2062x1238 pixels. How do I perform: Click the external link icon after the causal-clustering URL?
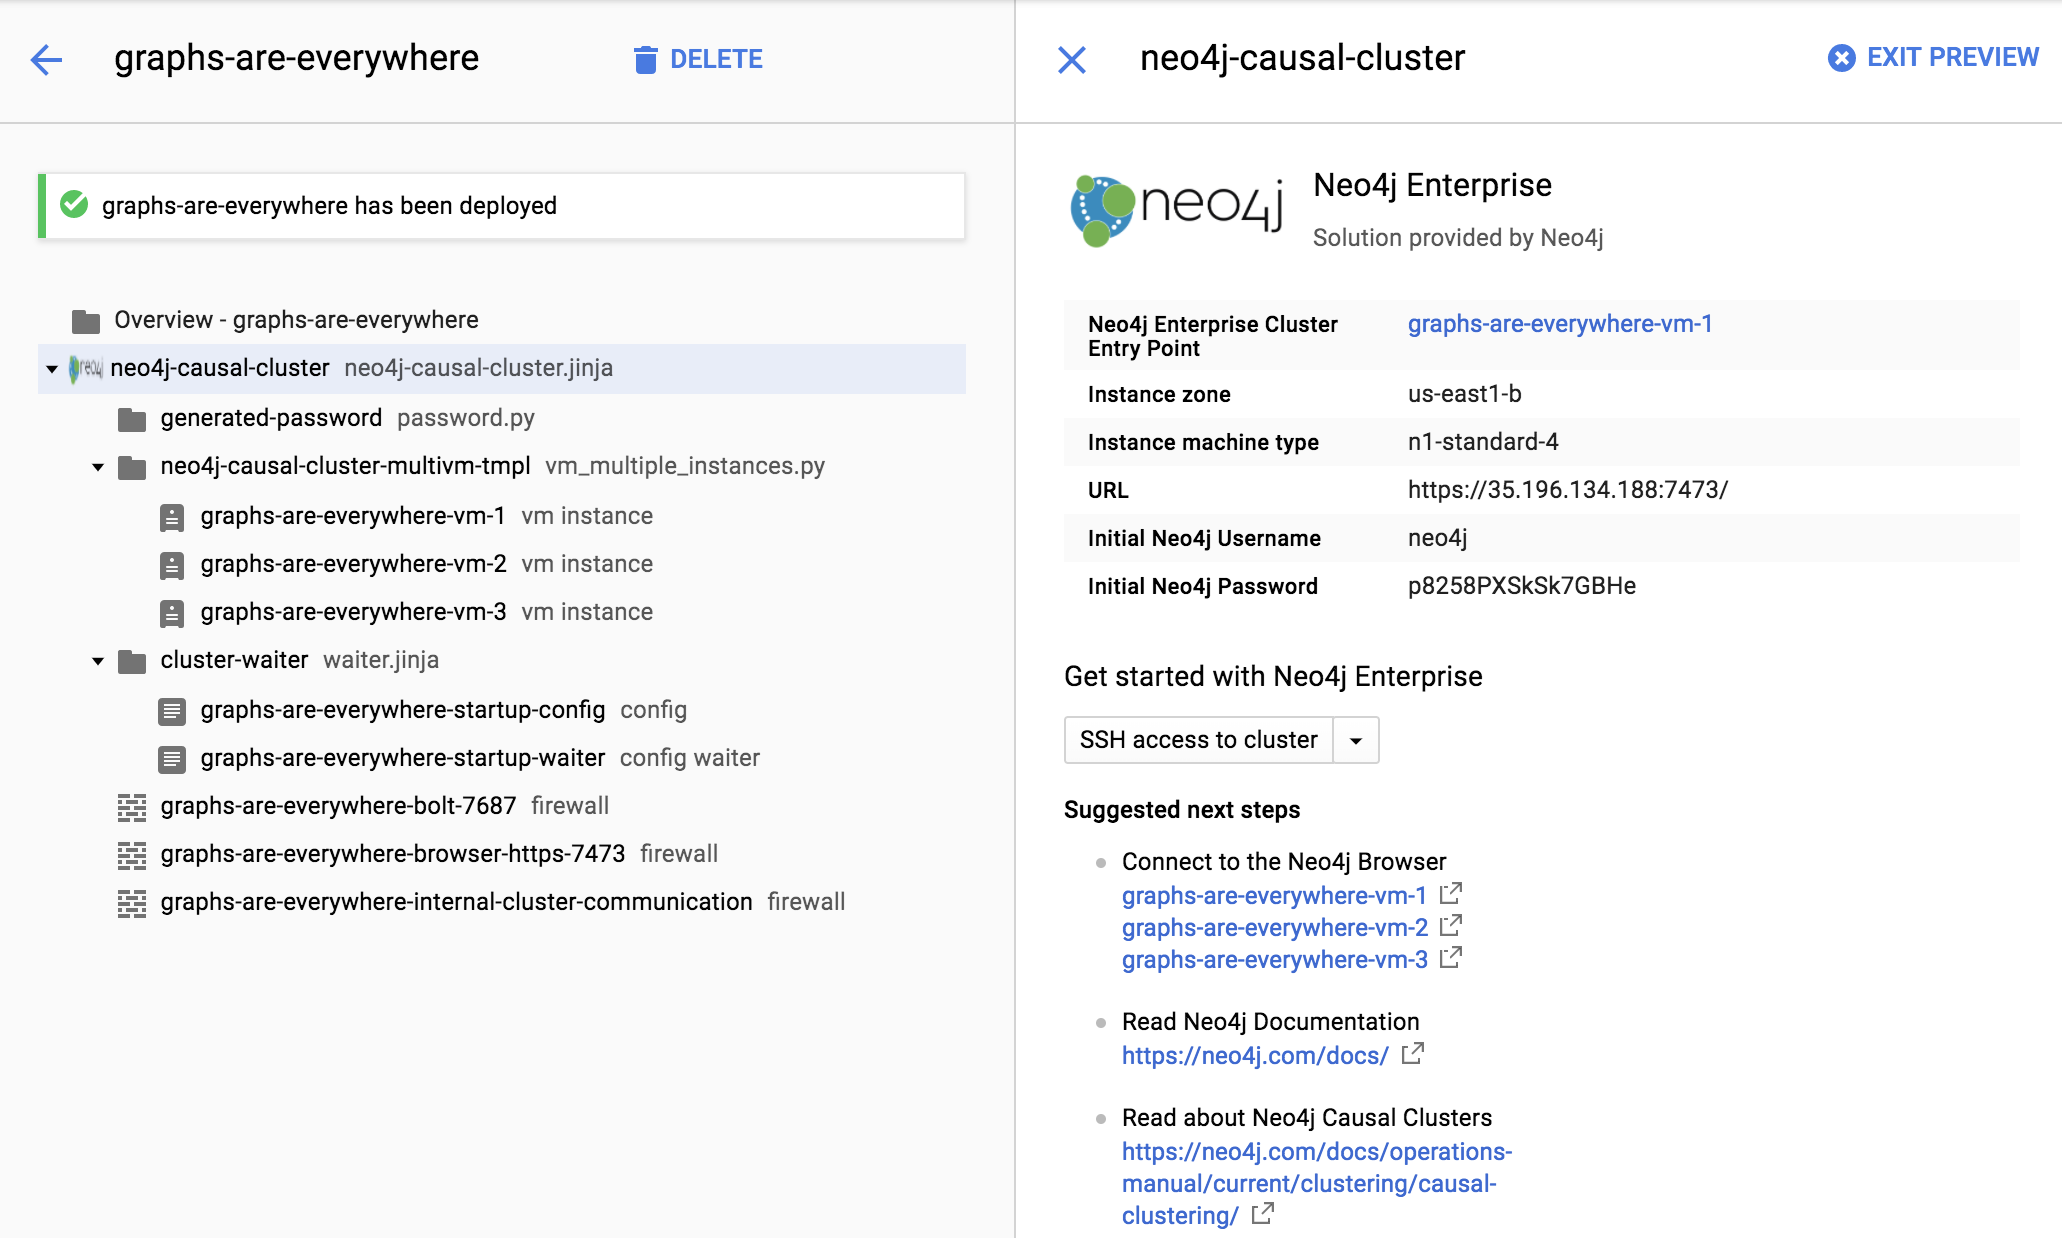[x=1263, y=1213]
